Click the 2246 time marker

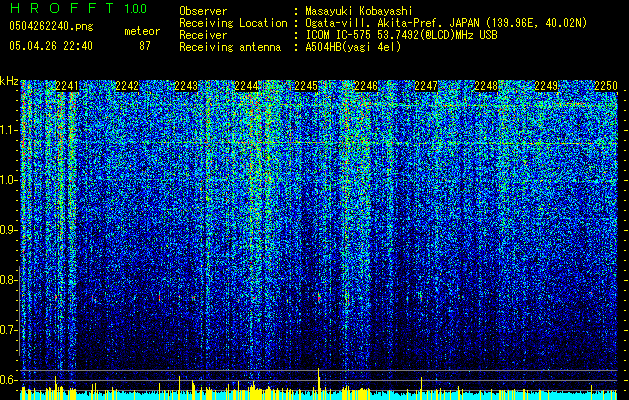pyautogui.click(x=366, y=86)
